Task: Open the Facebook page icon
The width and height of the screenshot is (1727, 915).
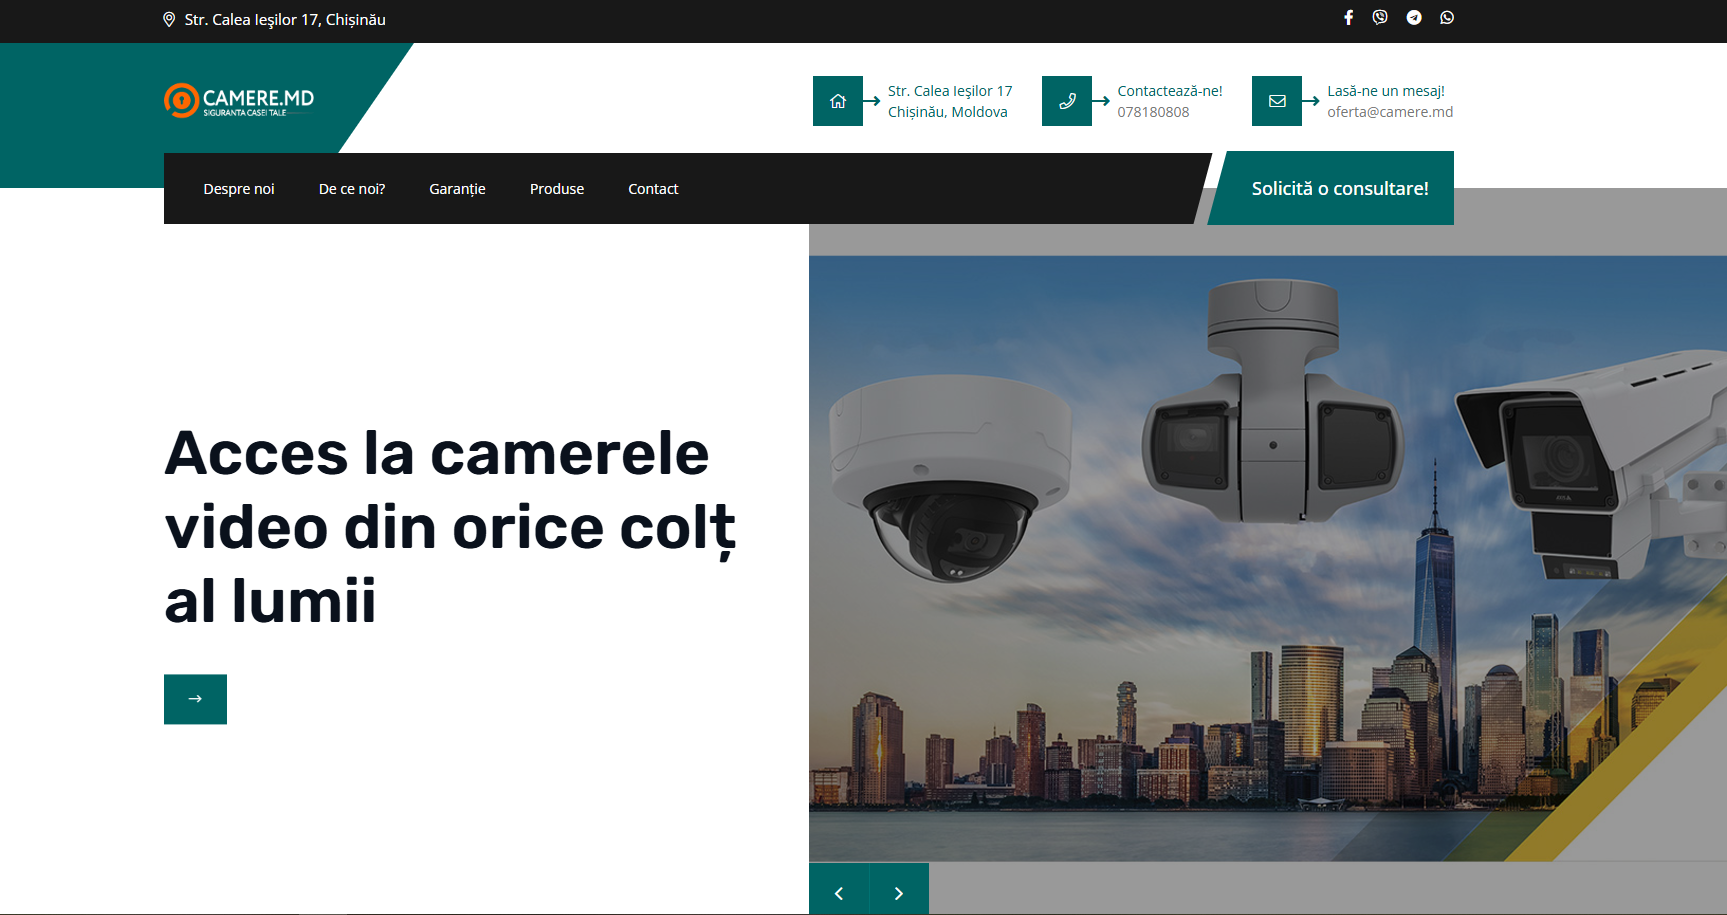Action: pos(1348,18)
